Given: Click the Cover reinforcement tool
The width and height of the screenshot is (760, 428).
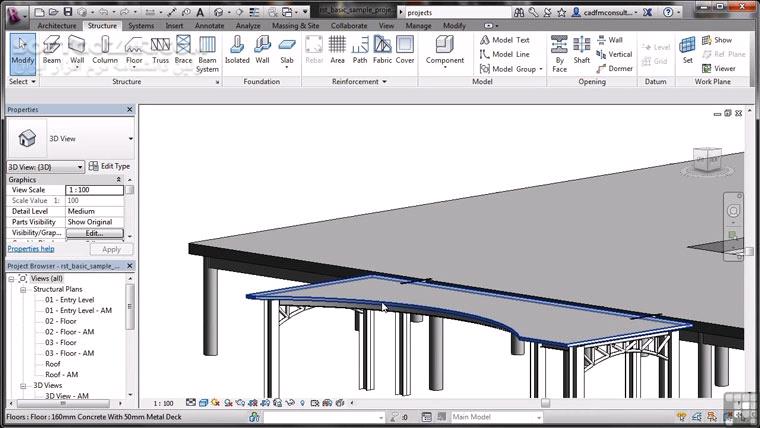Looking at the screenshot, I should point(405,50).
